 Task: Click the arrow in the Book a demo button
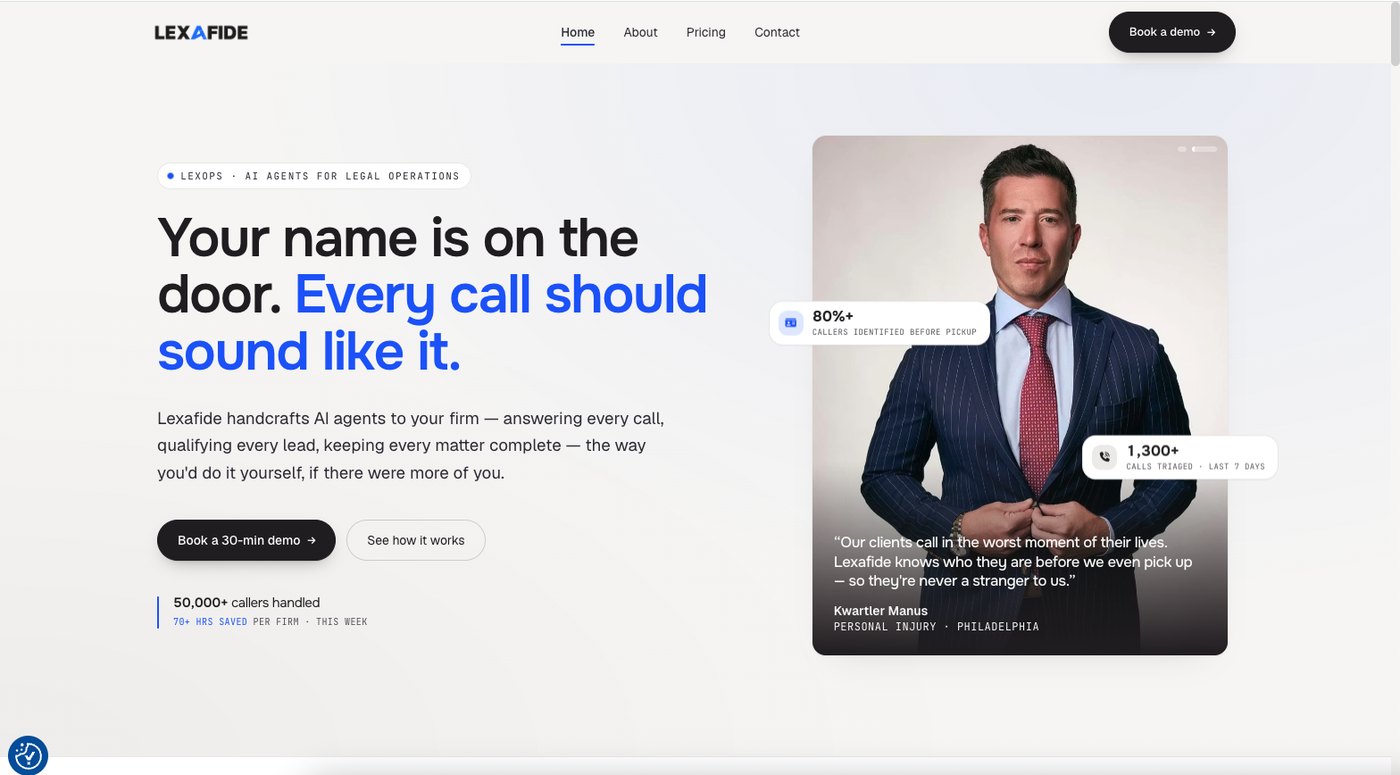(x=1211, y=32)
